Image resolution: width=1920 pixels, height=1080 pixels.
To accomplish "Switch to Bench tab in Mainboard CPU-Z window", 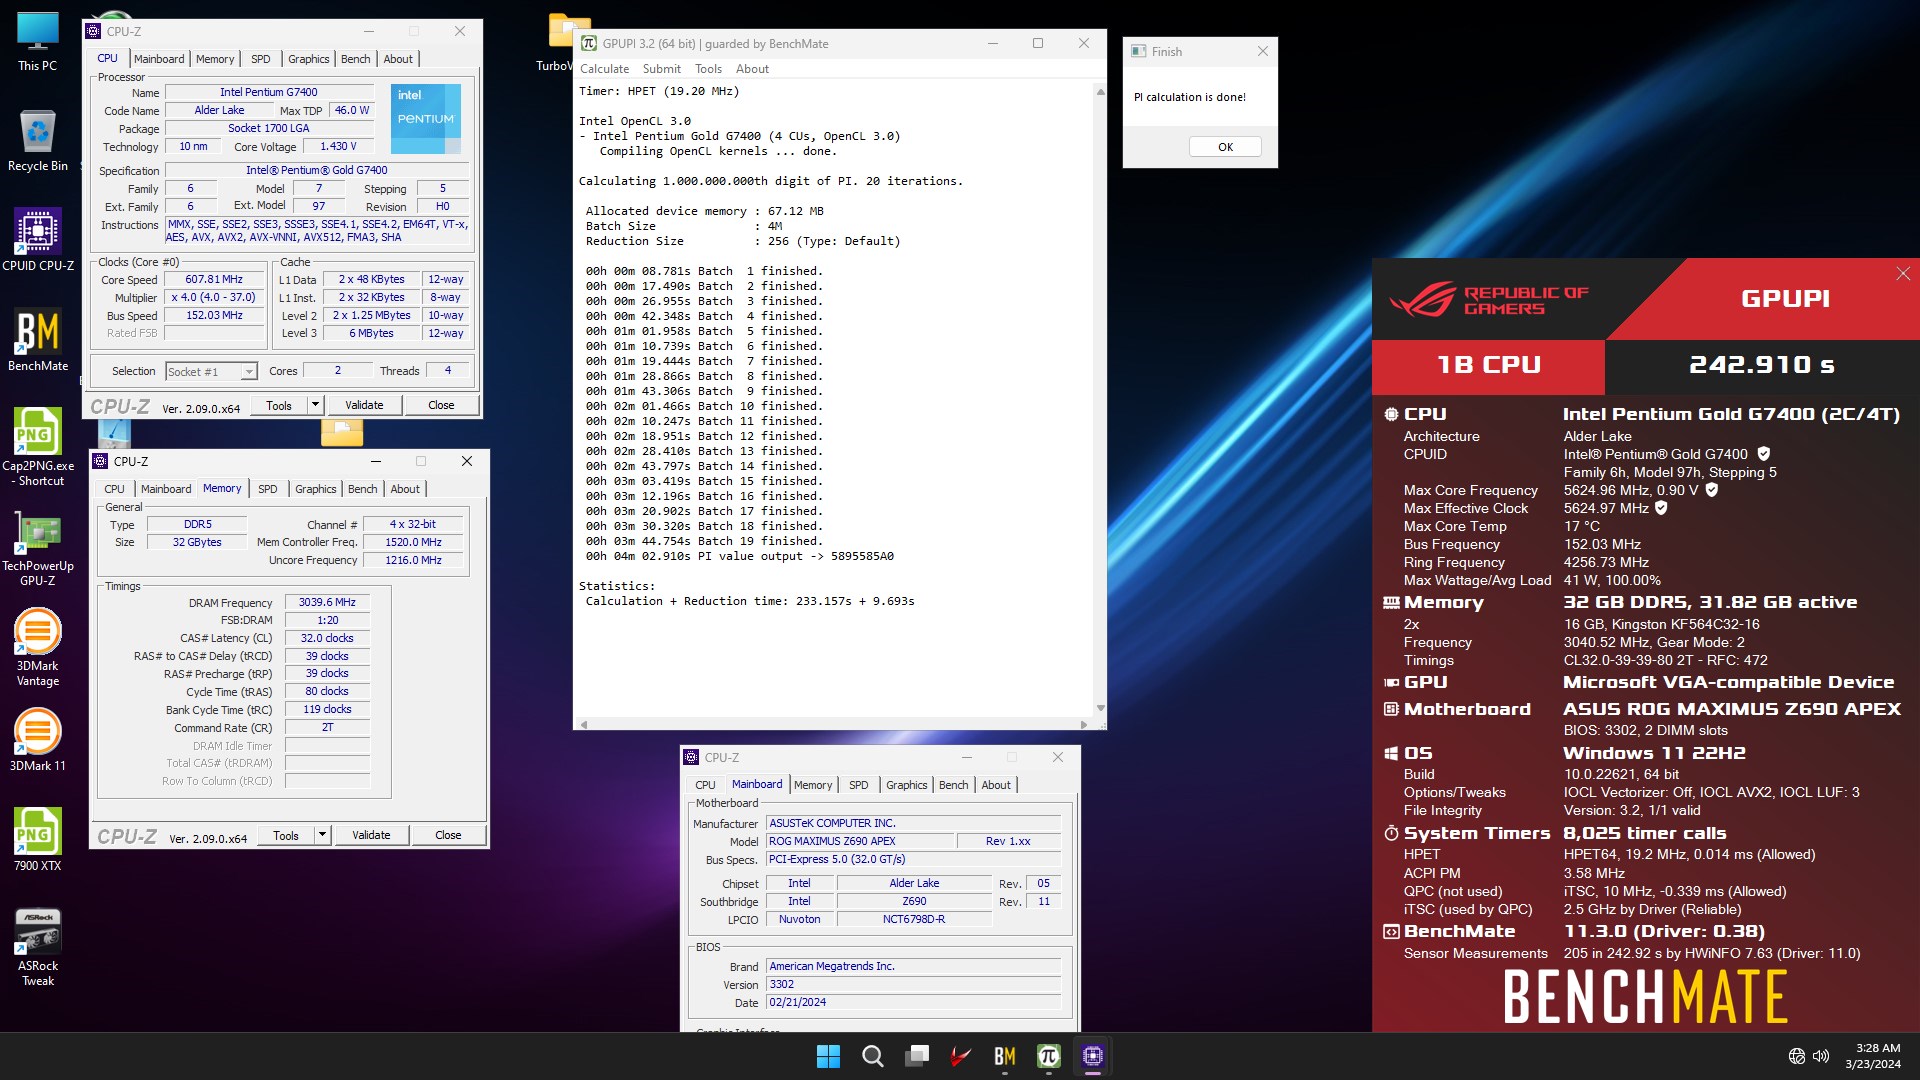I will coord(953,785).
